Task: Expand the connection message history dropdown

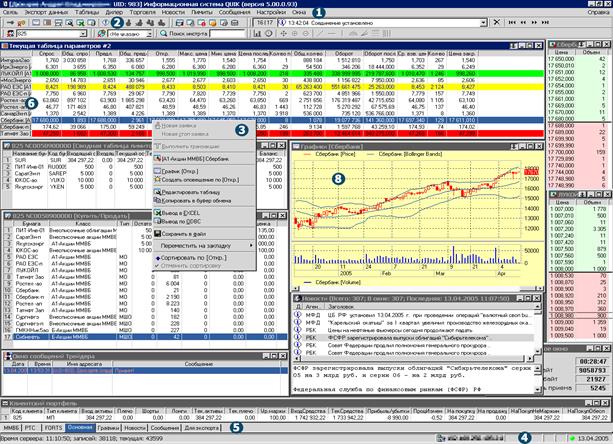Action: (x=484, y=23)
